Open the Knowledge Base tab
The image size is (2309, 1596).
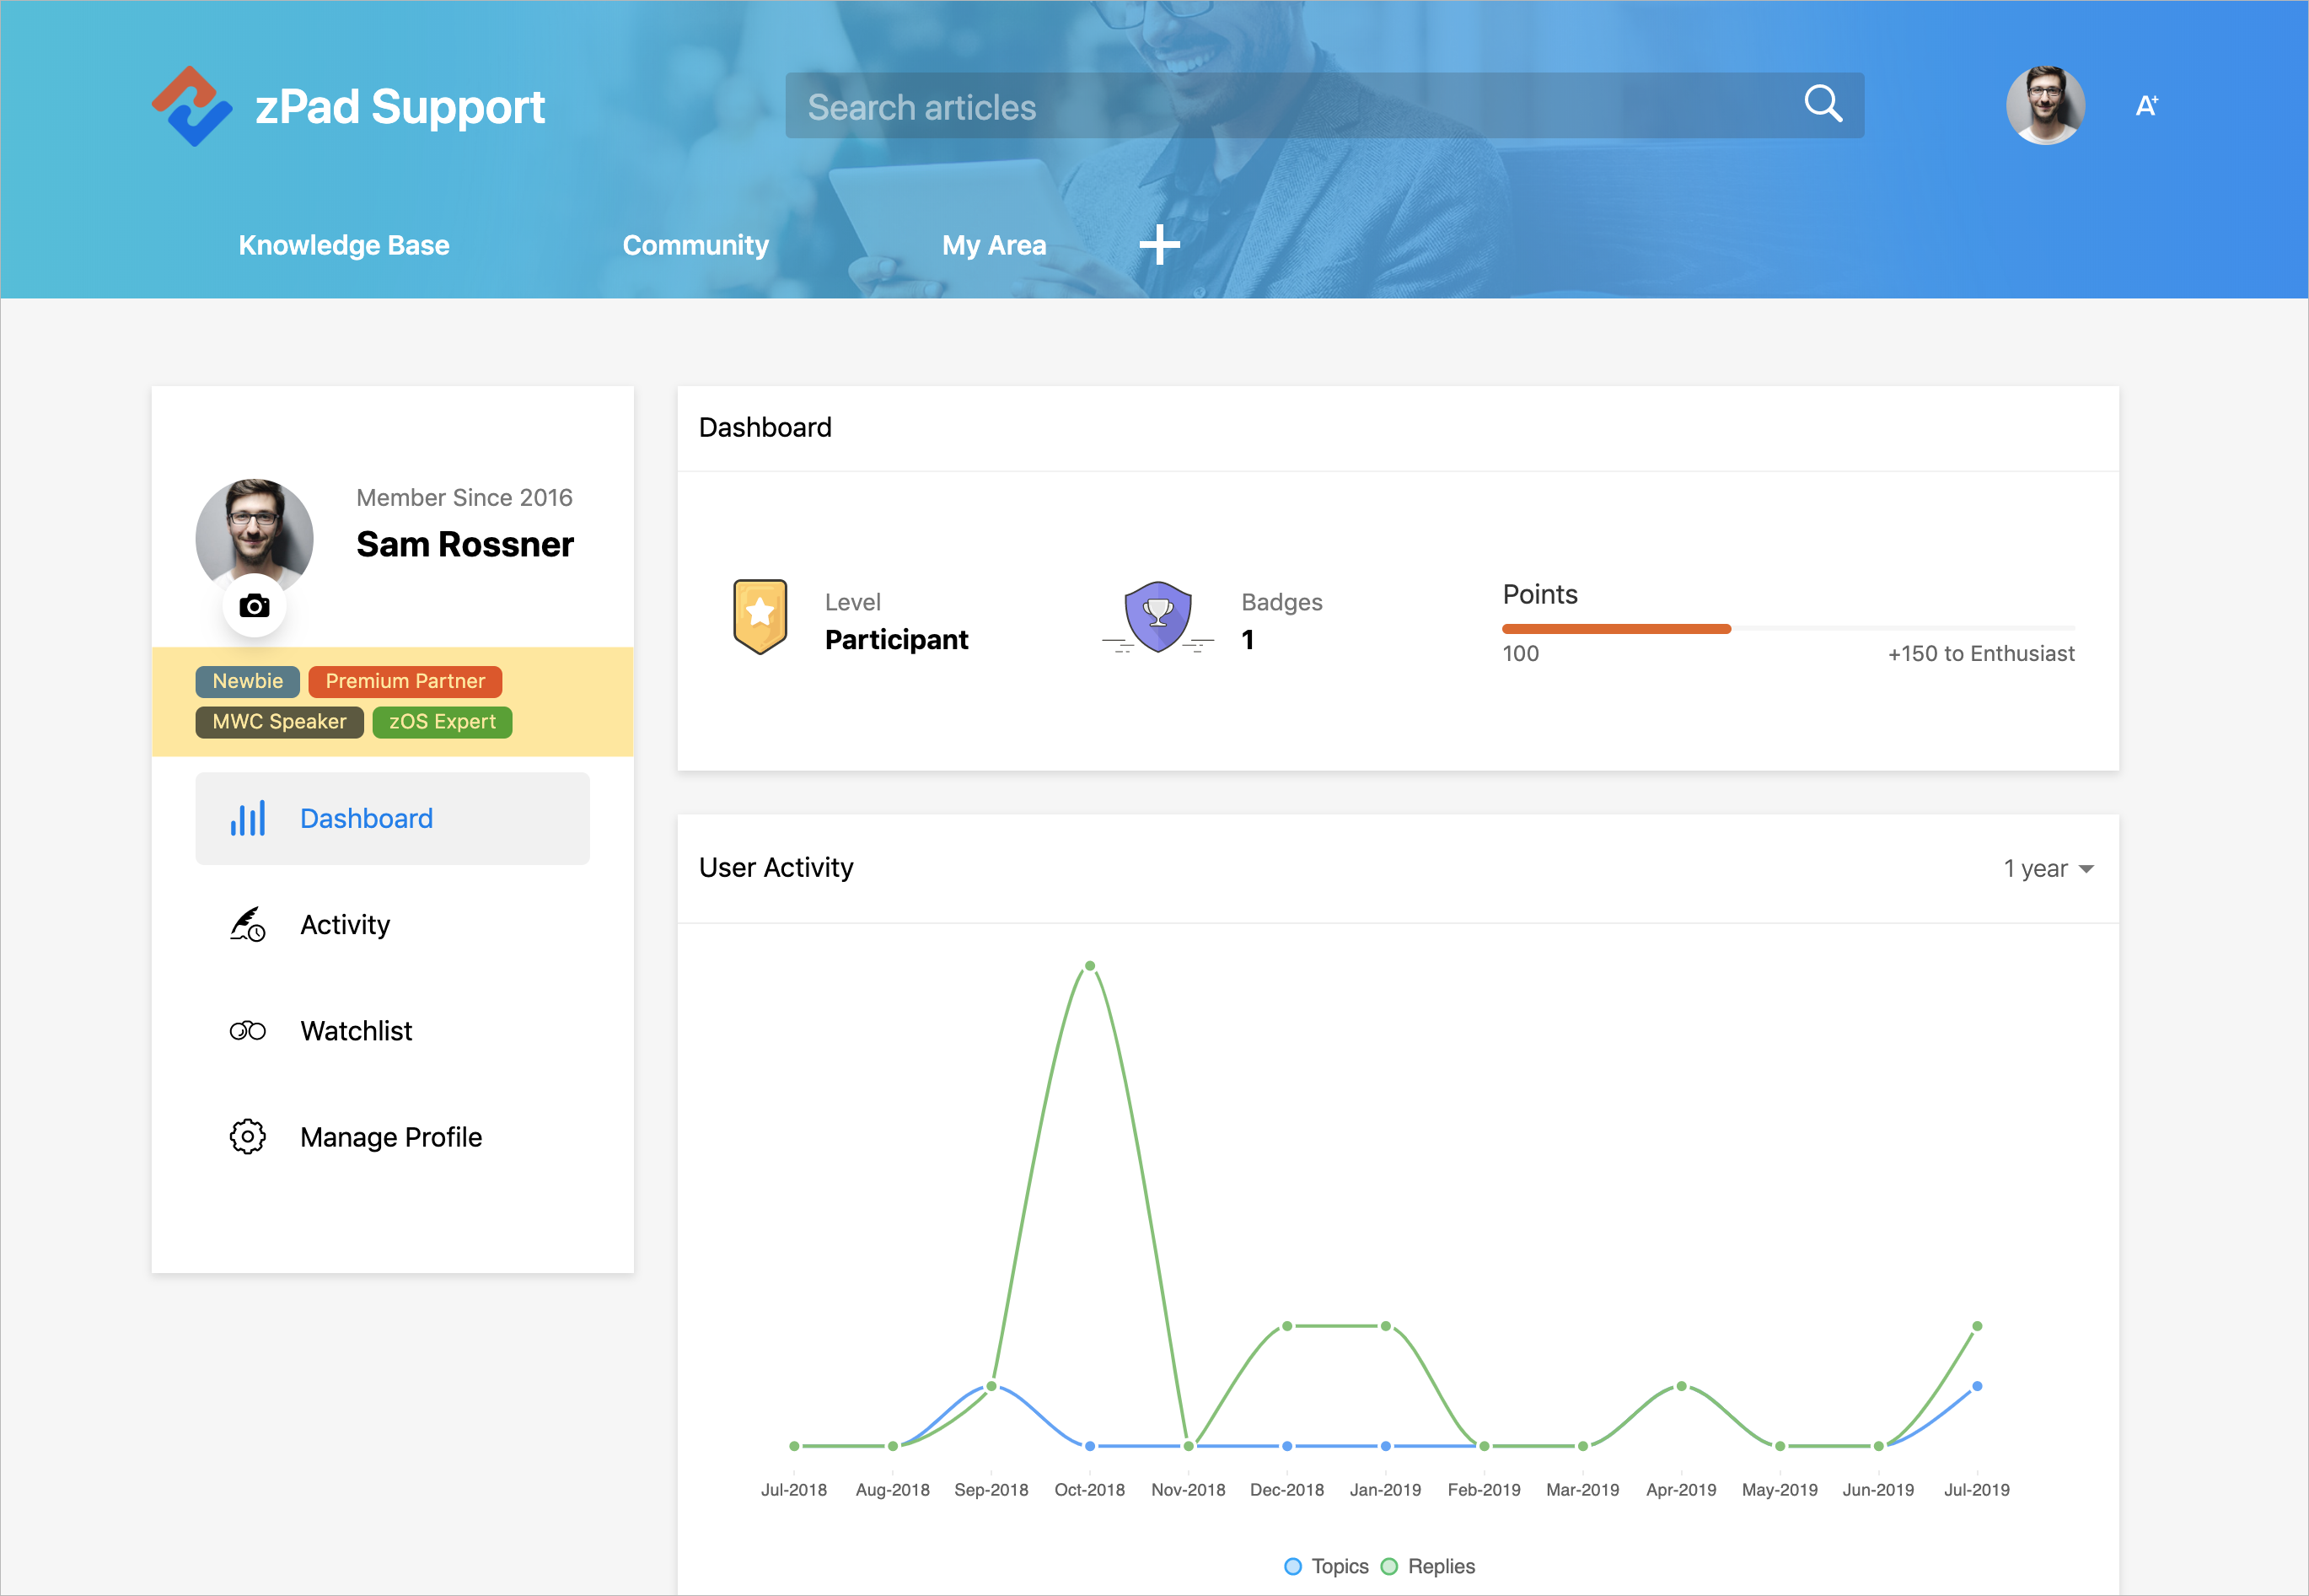(x=343, y=245)
